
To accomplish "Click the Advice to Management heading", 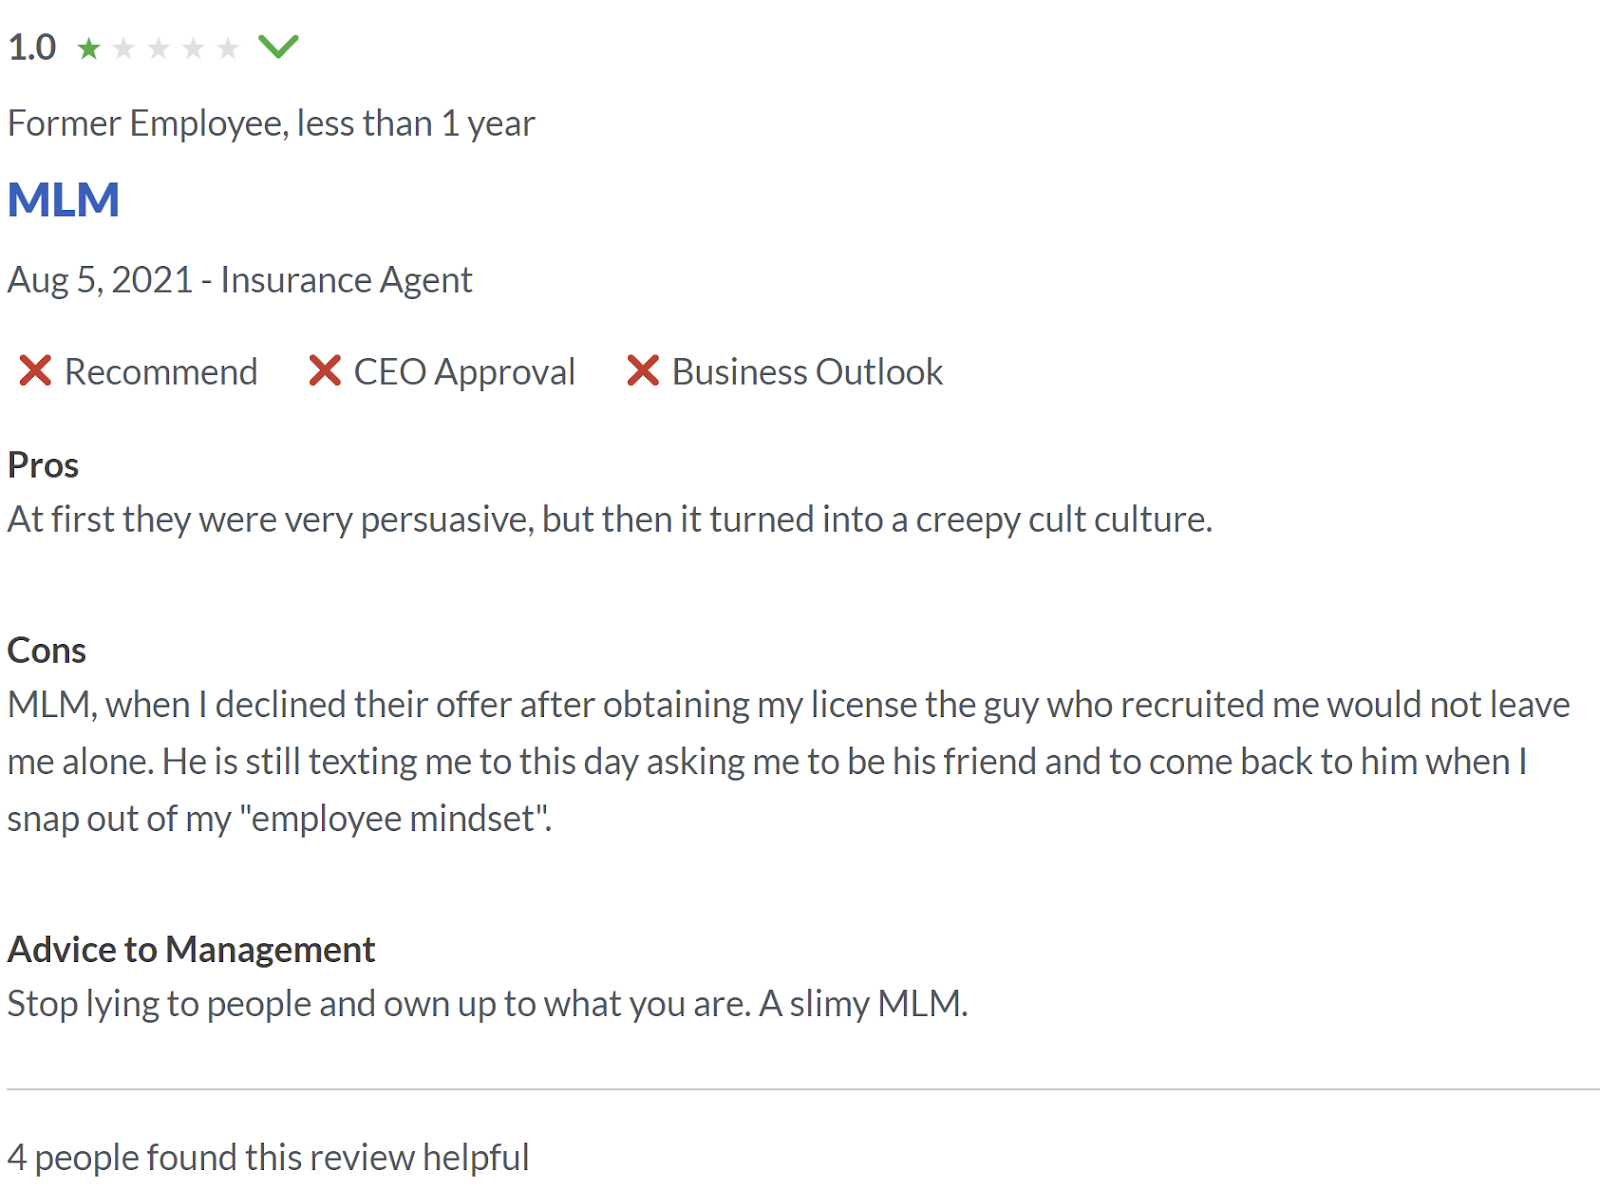I will pos(191,949).
